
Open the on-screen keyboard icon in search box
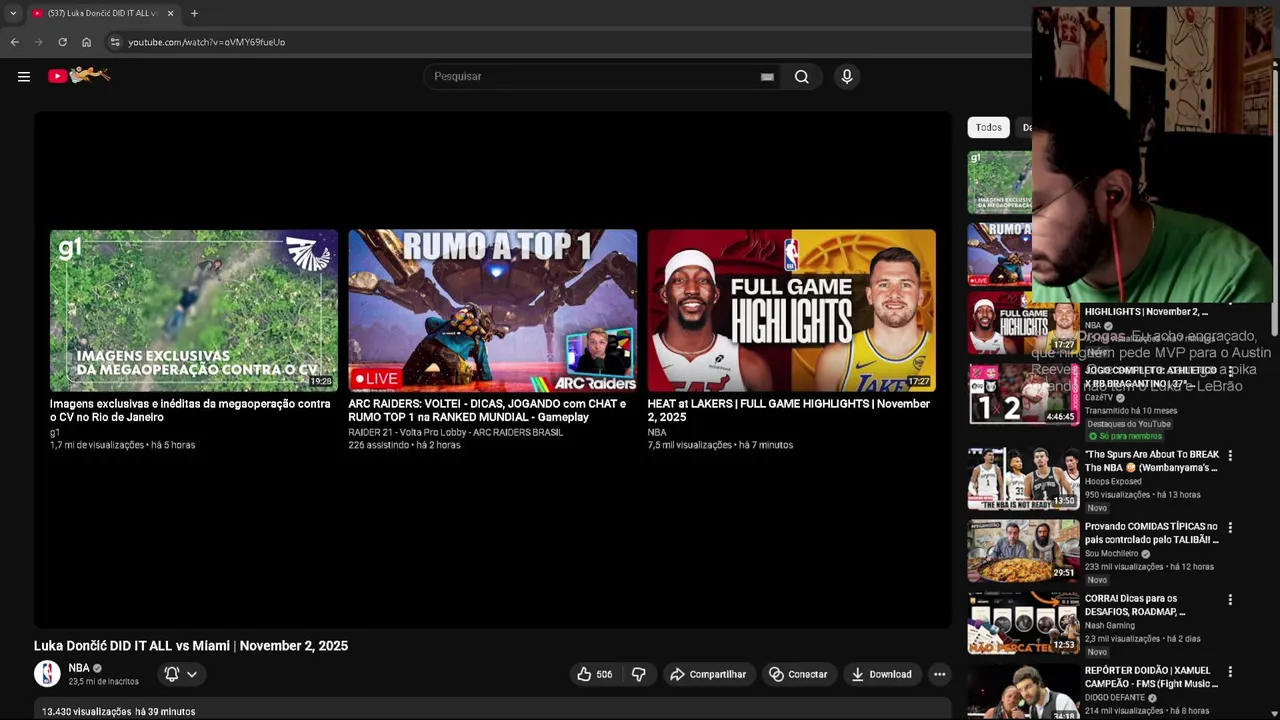(x=767, y=76)
